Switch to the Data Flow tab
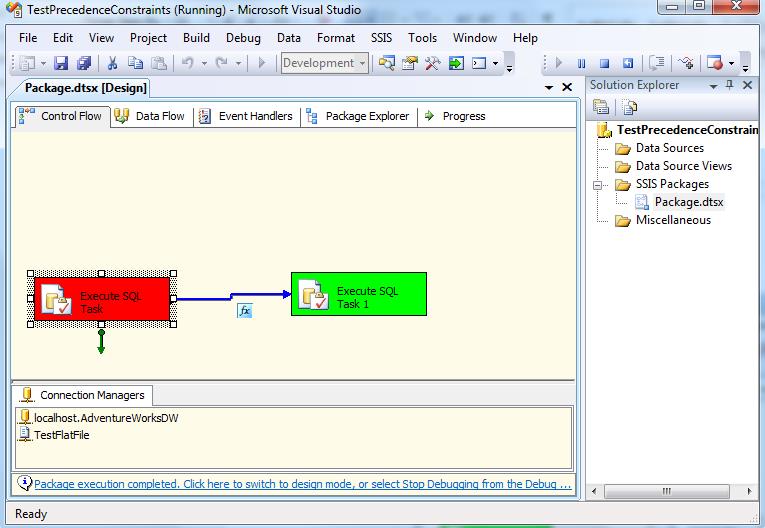This screenshot has height=528, width=765. [x=150, y=116]
